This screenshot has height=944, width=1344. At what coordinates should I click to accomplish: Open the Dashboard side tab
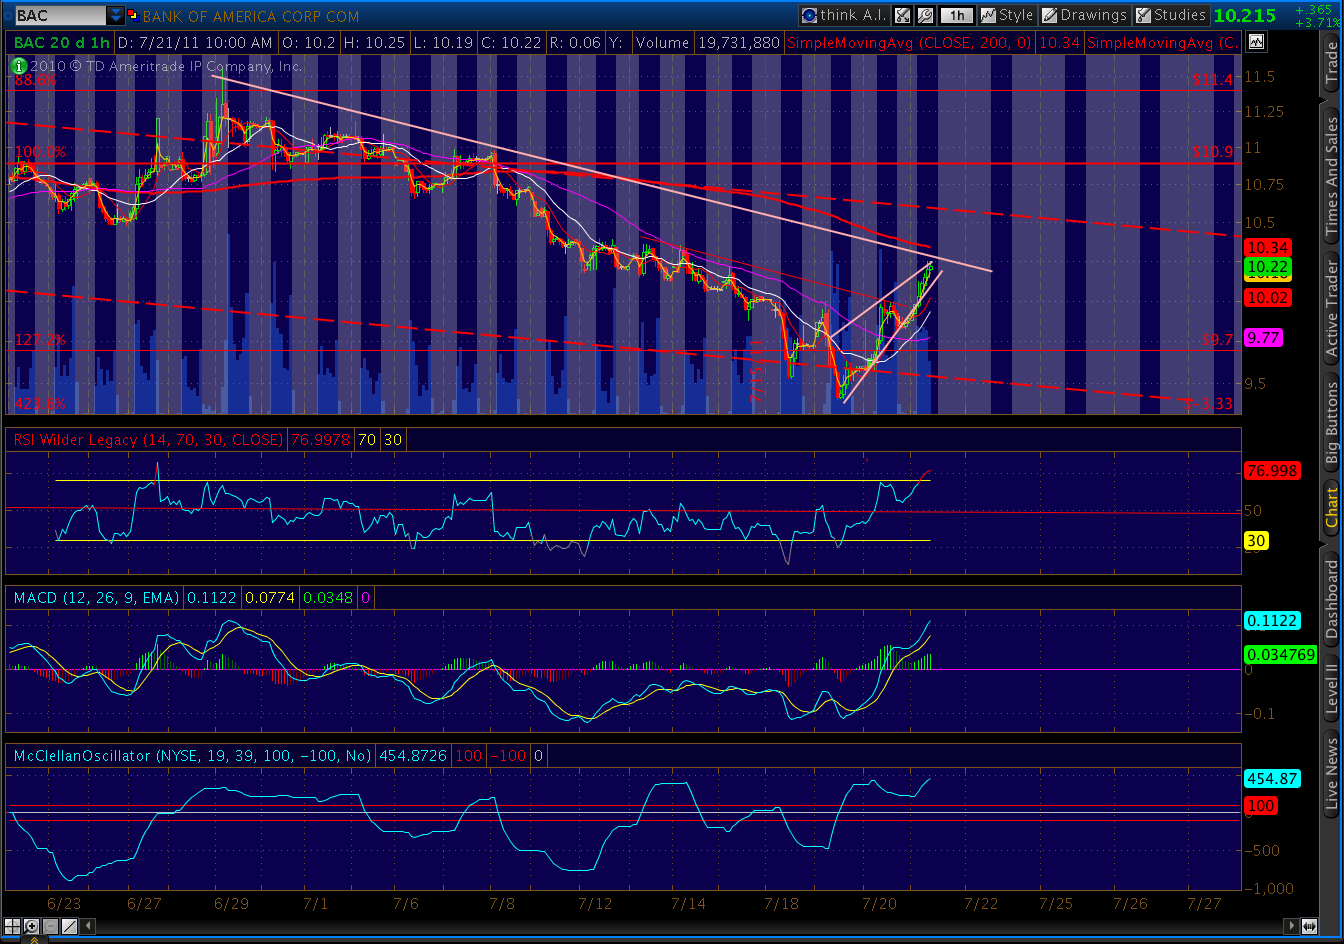[x=1331, y=600]
